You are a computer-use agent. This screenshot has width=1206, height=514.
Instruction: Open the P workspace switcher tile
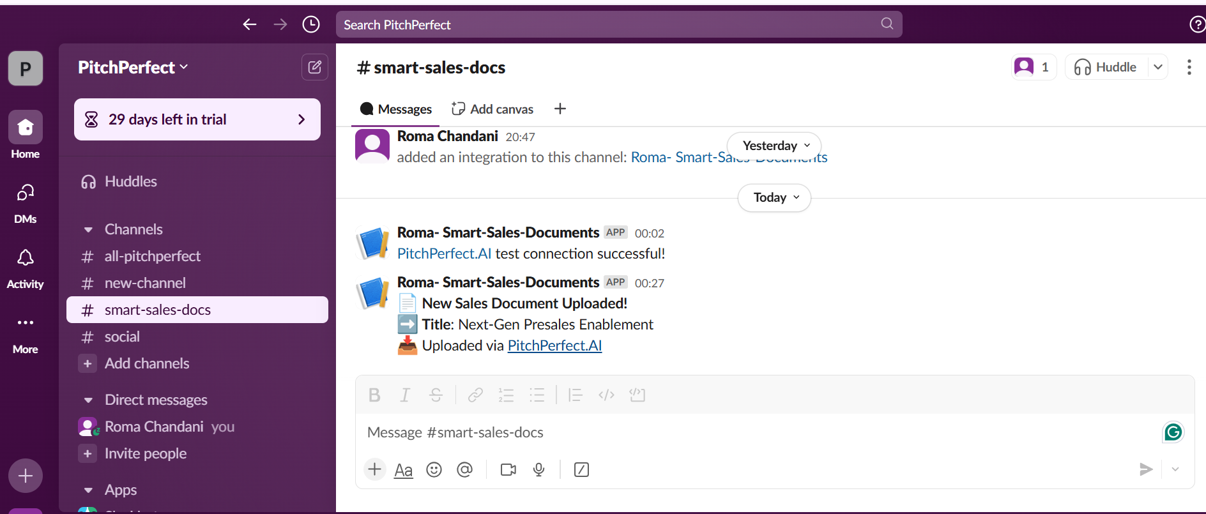click(x=25, y=69)
